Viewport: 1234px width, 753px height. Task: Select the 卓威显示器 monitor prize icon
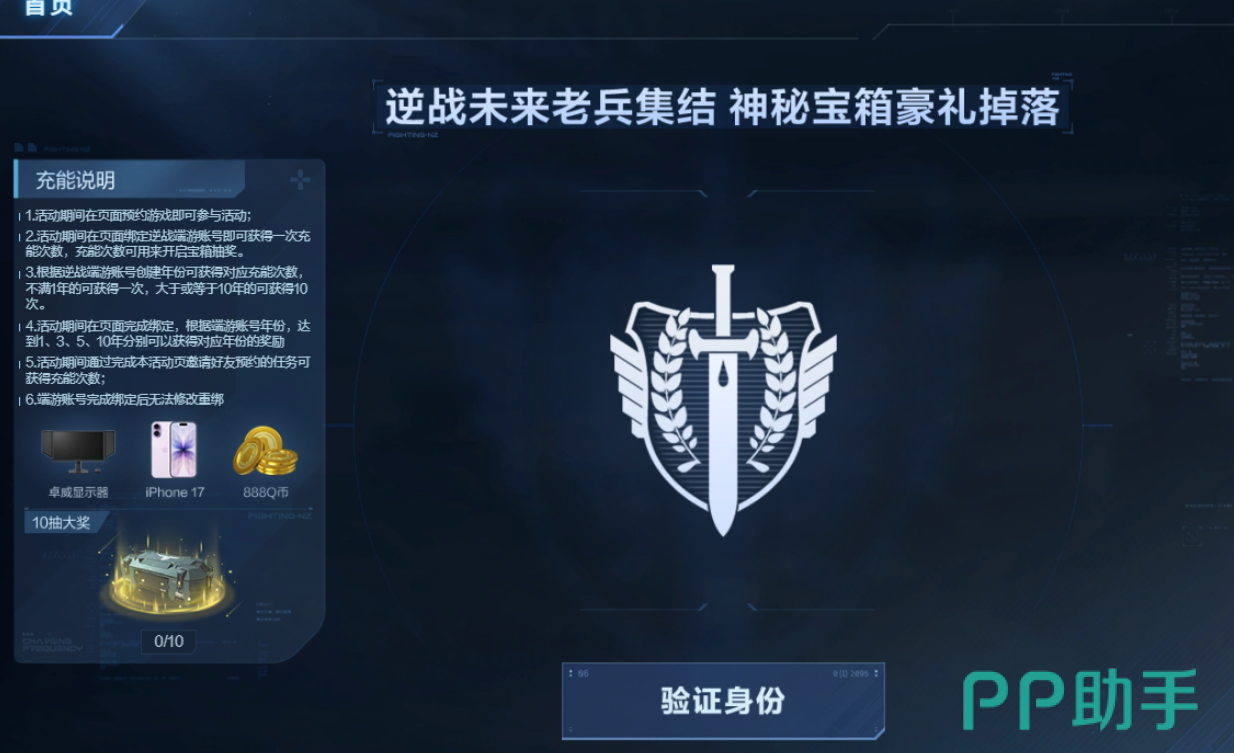pos(78,451)
